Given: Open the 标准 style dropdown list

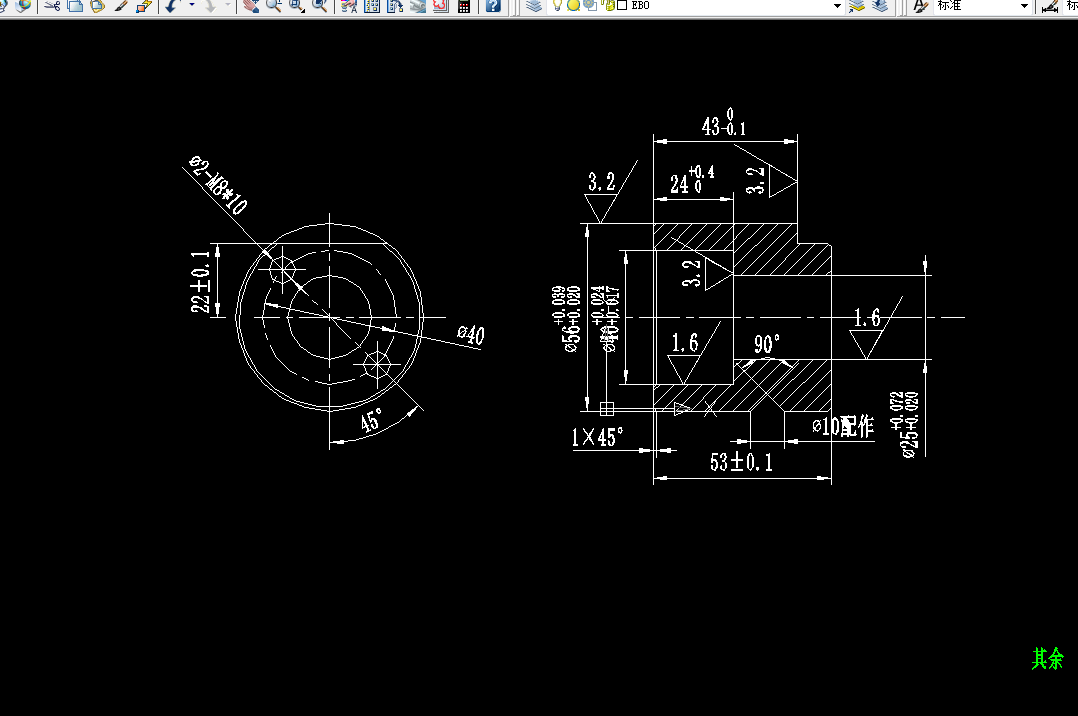Looking at the screenshot, I should tap(1025, 7).
